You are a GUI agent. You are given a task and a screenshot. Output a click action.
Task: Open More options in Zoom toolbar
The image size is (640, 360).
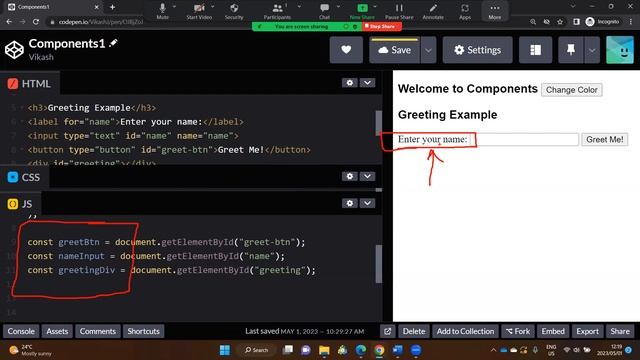(x=495, y=11)
